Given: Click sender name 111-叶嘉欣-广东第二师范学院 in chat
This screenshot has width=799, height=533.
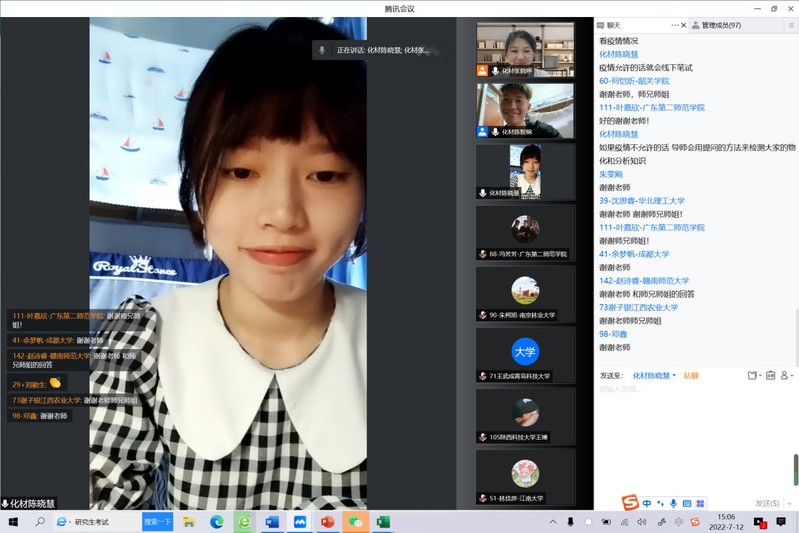Looking at the screenshot, I should (x=651, y=107).
